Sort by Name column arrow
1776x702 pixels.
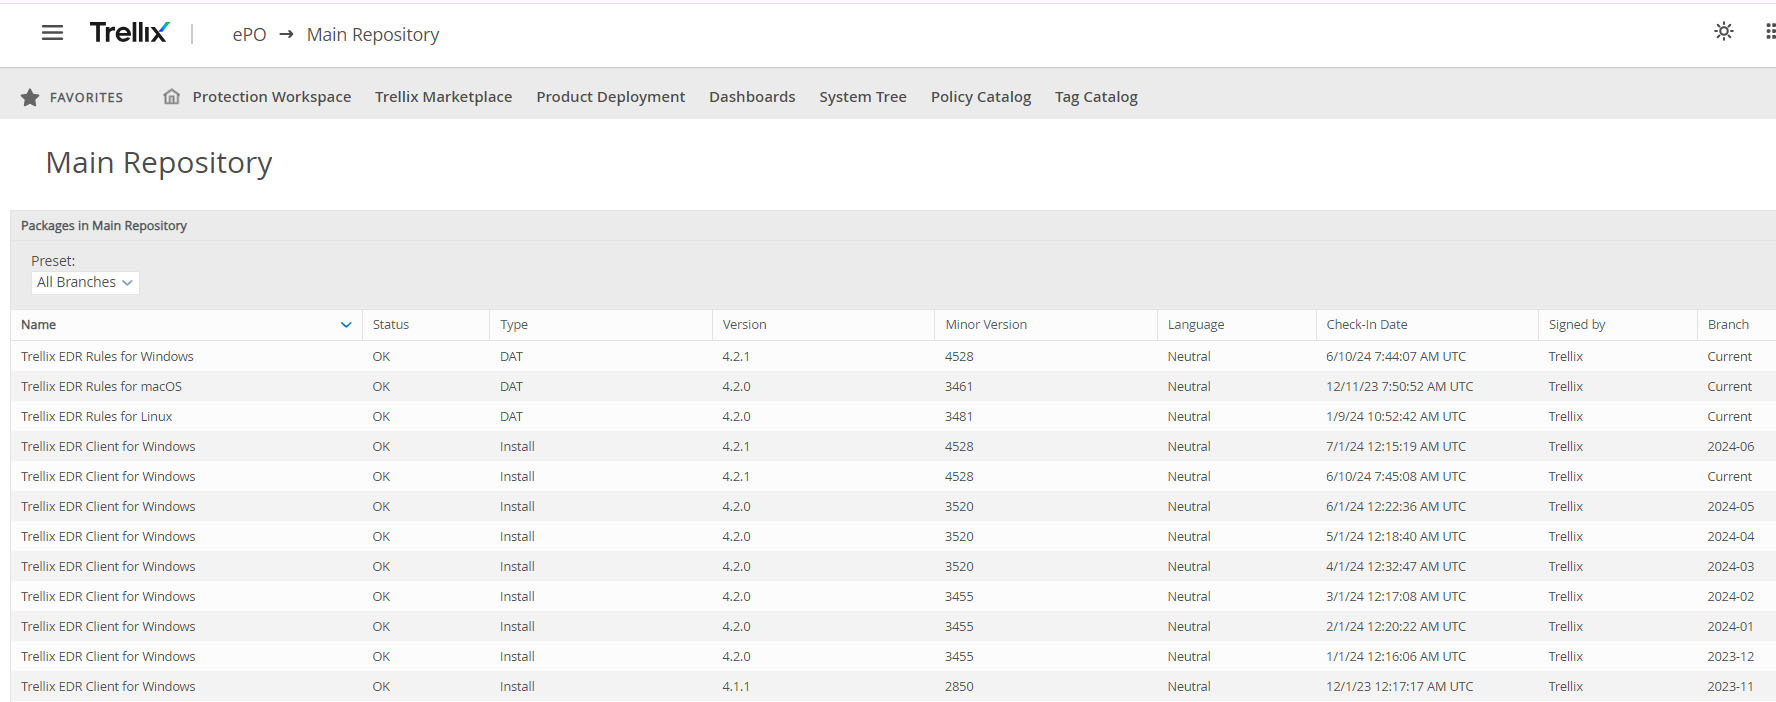346,325
